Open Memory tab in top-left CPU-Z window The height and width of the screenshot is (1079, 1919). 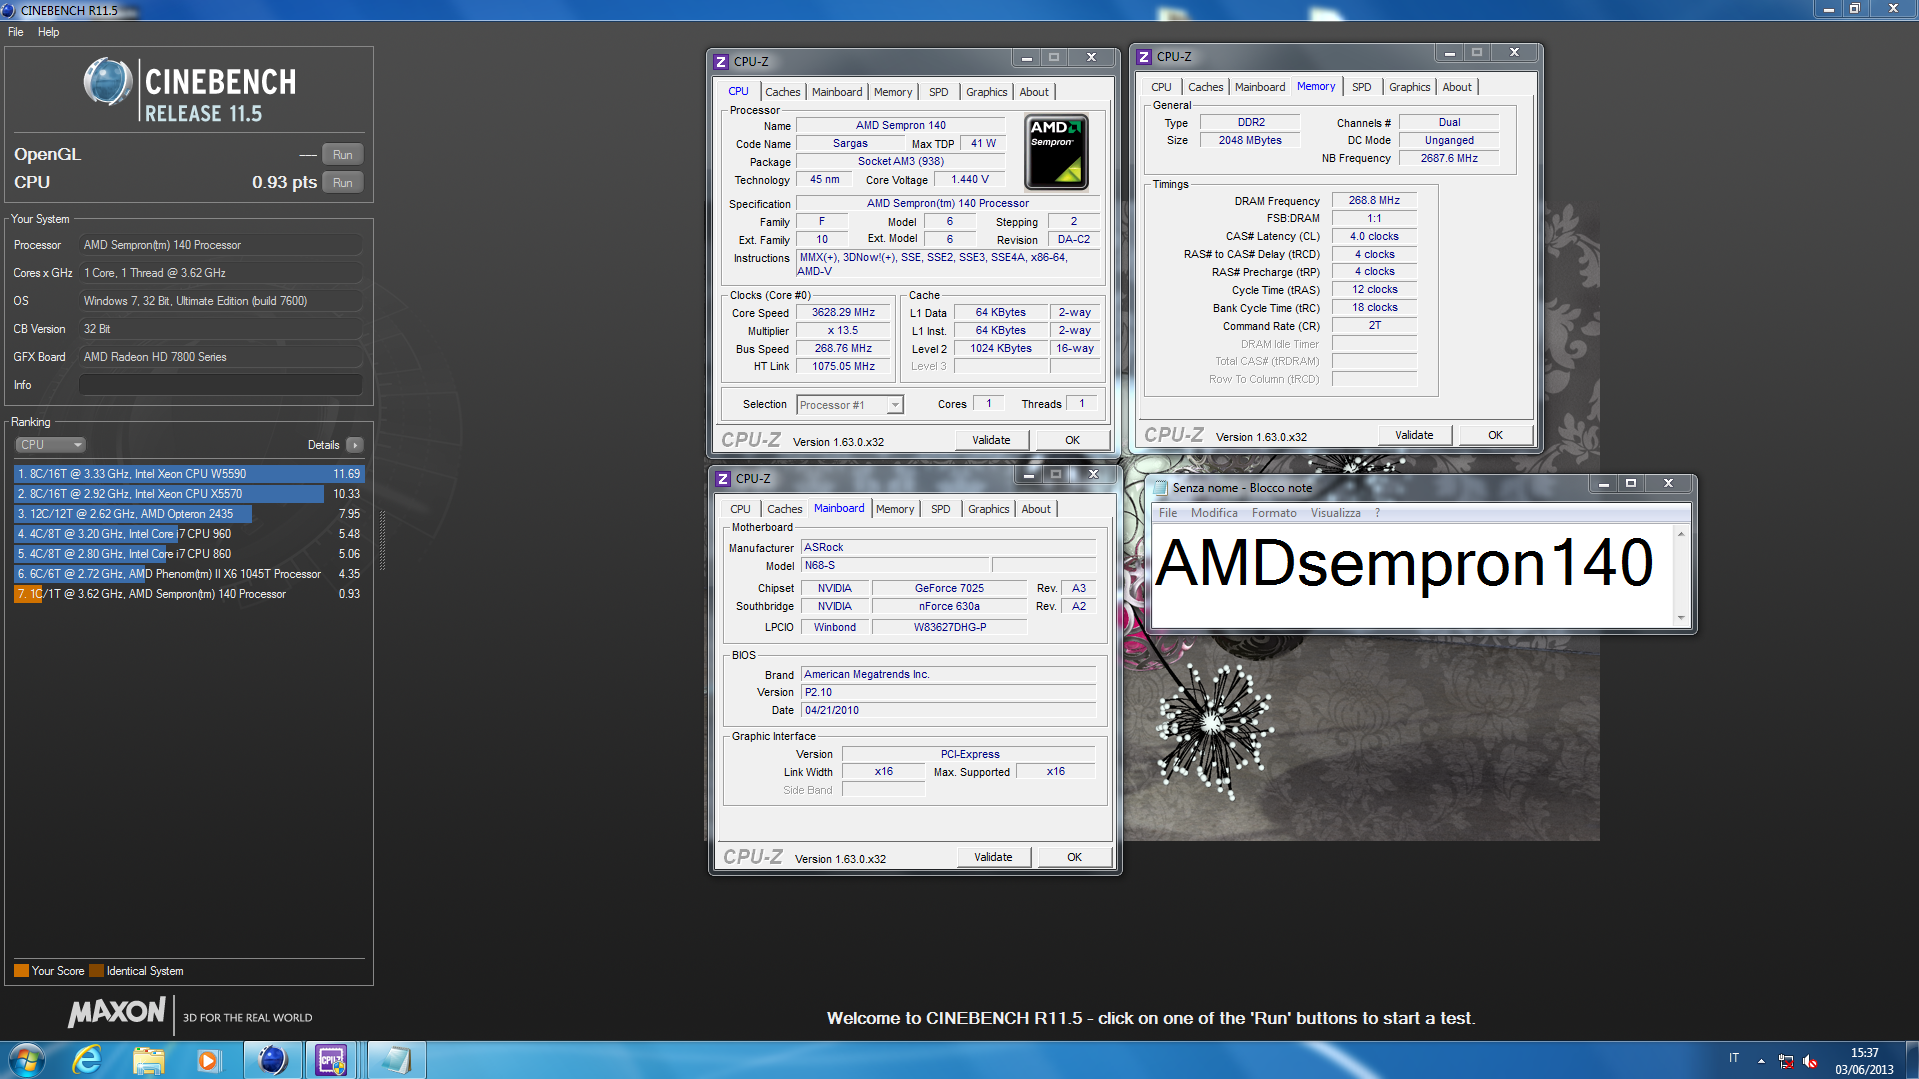click(x=893, y=92)
